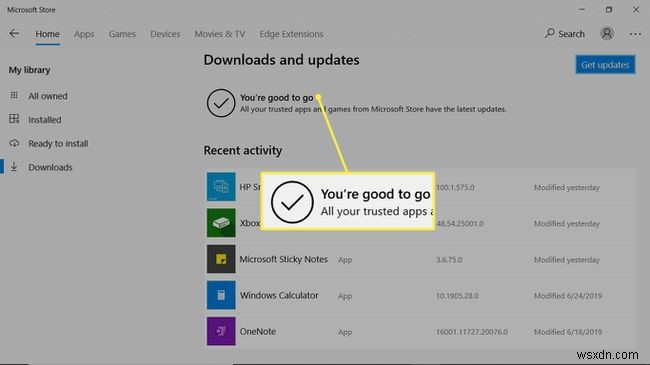Click OneNote version 16001.11727.20076.0
Viewport: 650px width, 365px height.
tap(472, 332)
